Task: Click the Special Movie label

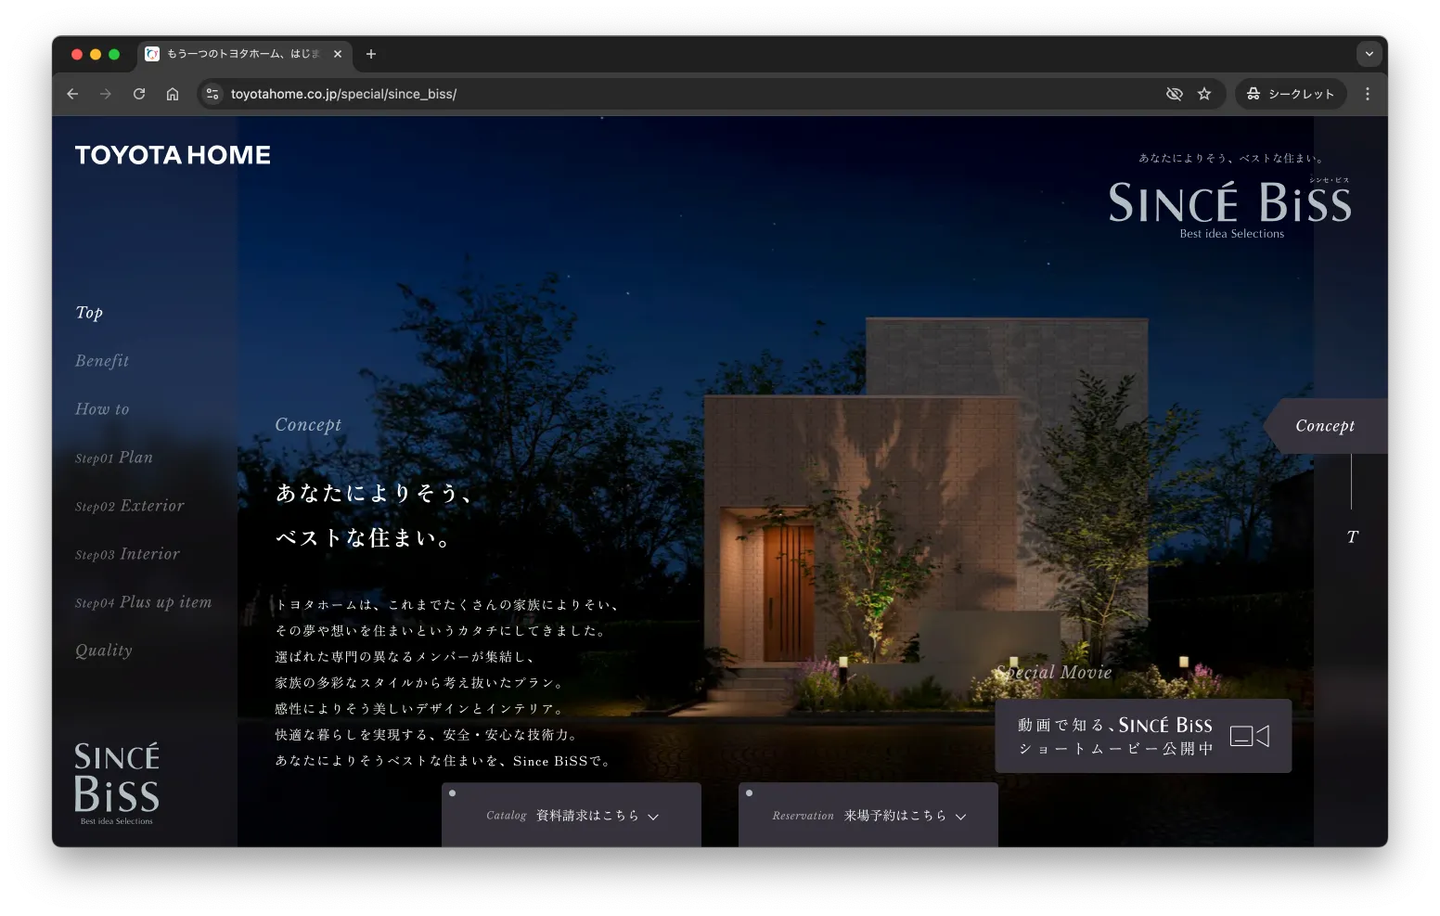Action: click(x=1054, y=673)
